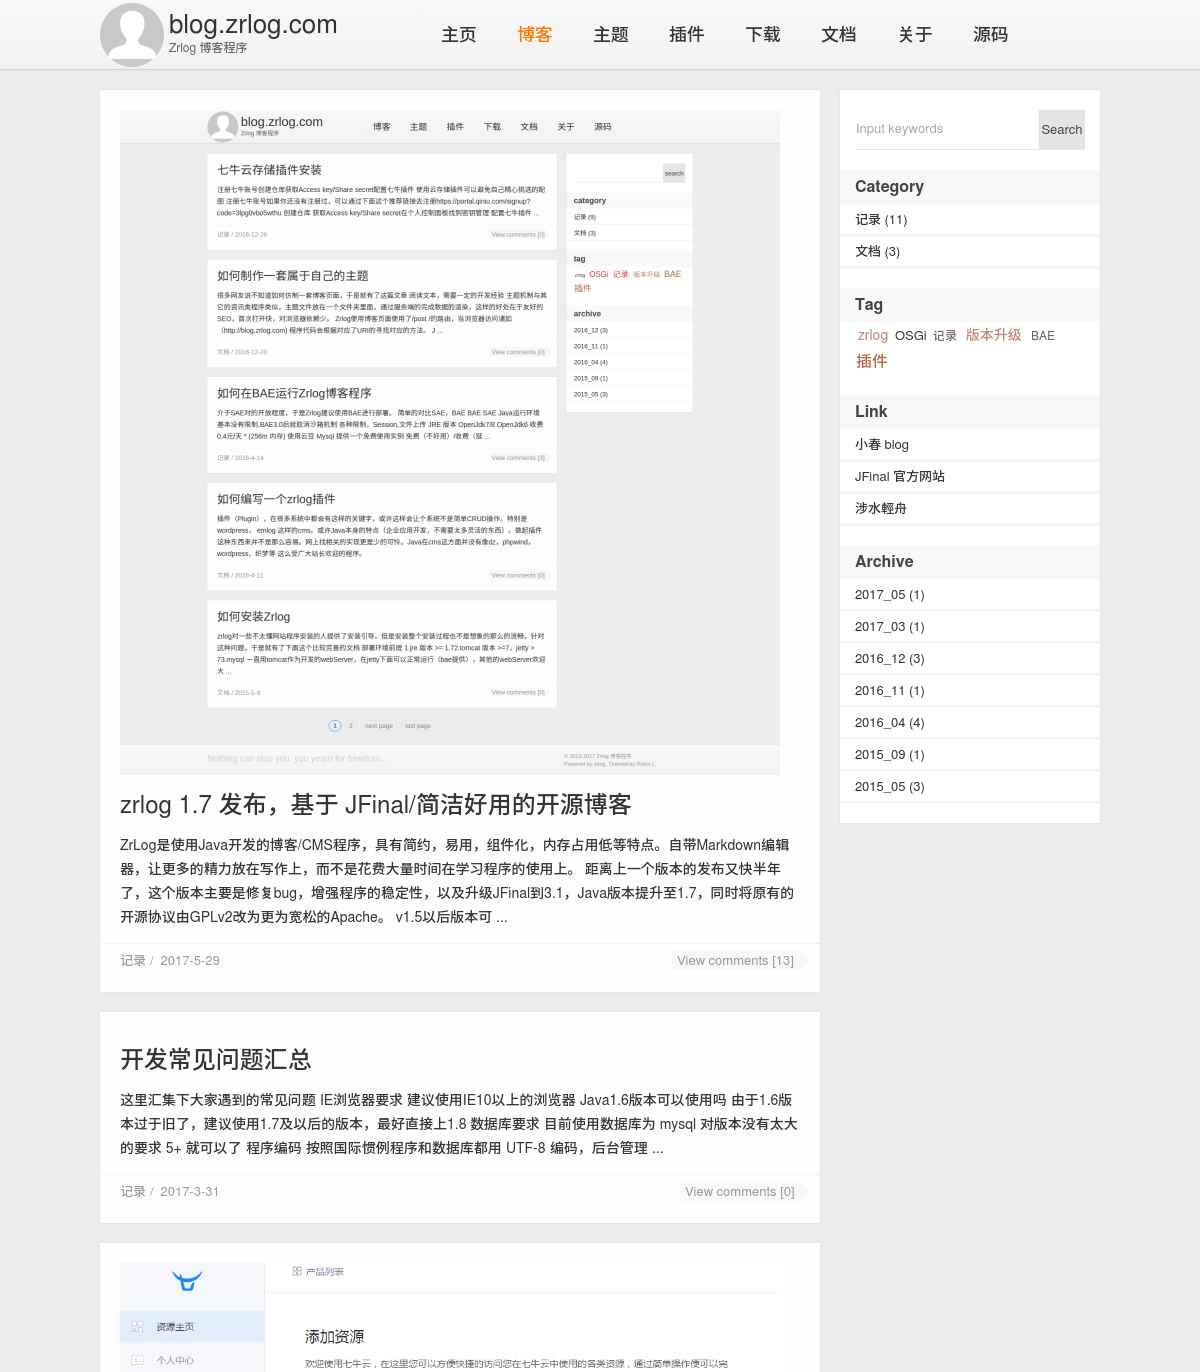Open the 插件 navigation item

pos(687,35)
